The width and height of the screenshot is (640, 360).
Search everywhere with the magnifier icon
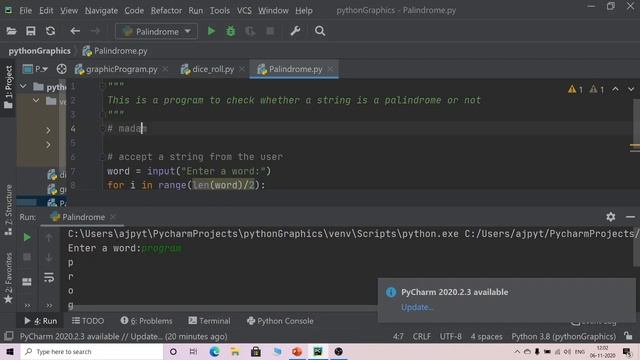[320, 31]
